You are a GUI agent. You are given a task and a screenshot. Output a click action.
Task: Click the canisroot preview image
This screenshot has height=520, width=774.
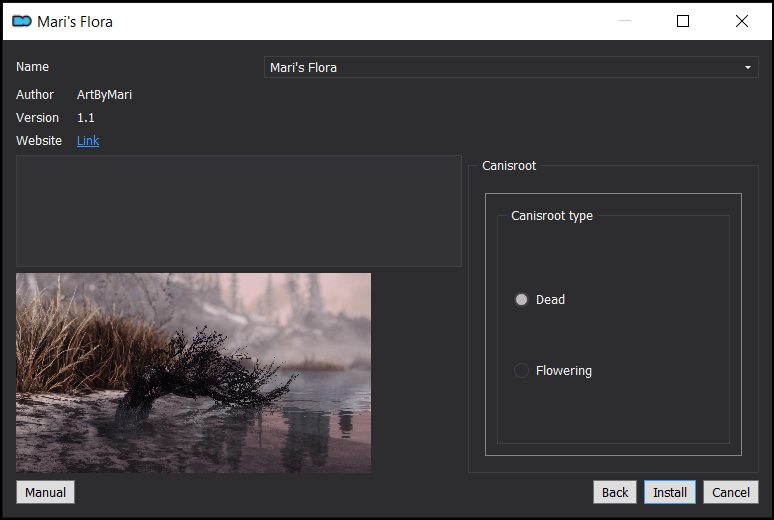[x=194, y=373]
